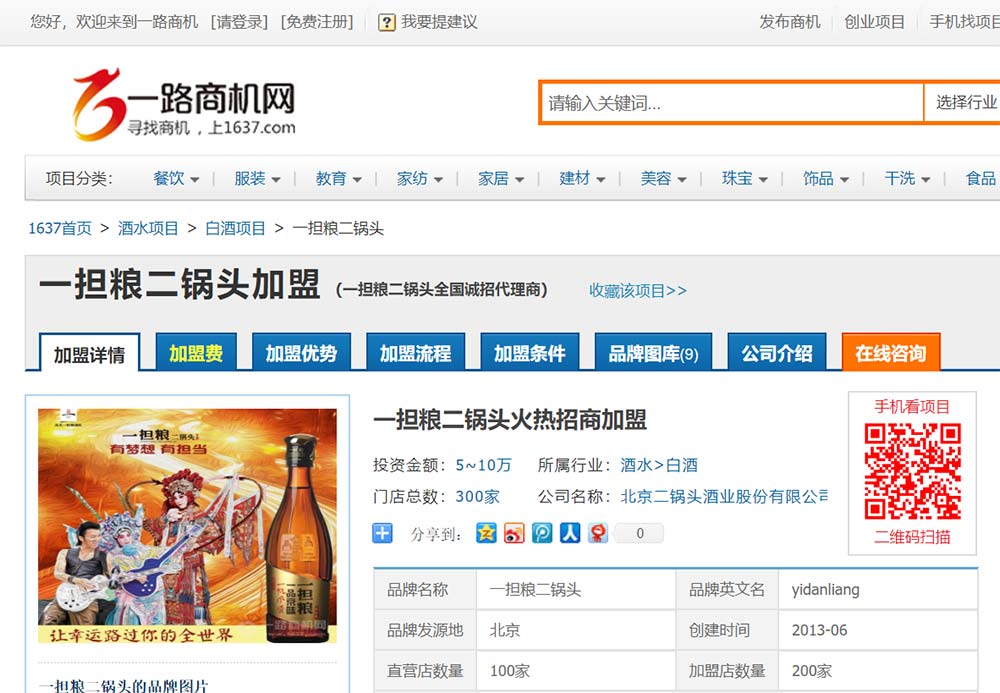Share to QQ Zone via star icon
This screenshot has height=693, width=1000.
[486, 533]
